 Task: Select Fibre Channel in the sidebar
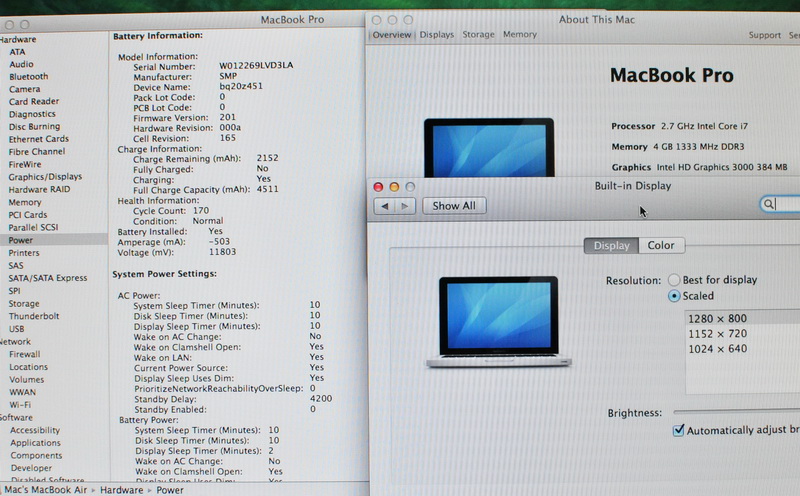pyautogui.click(x=37, y=152)
